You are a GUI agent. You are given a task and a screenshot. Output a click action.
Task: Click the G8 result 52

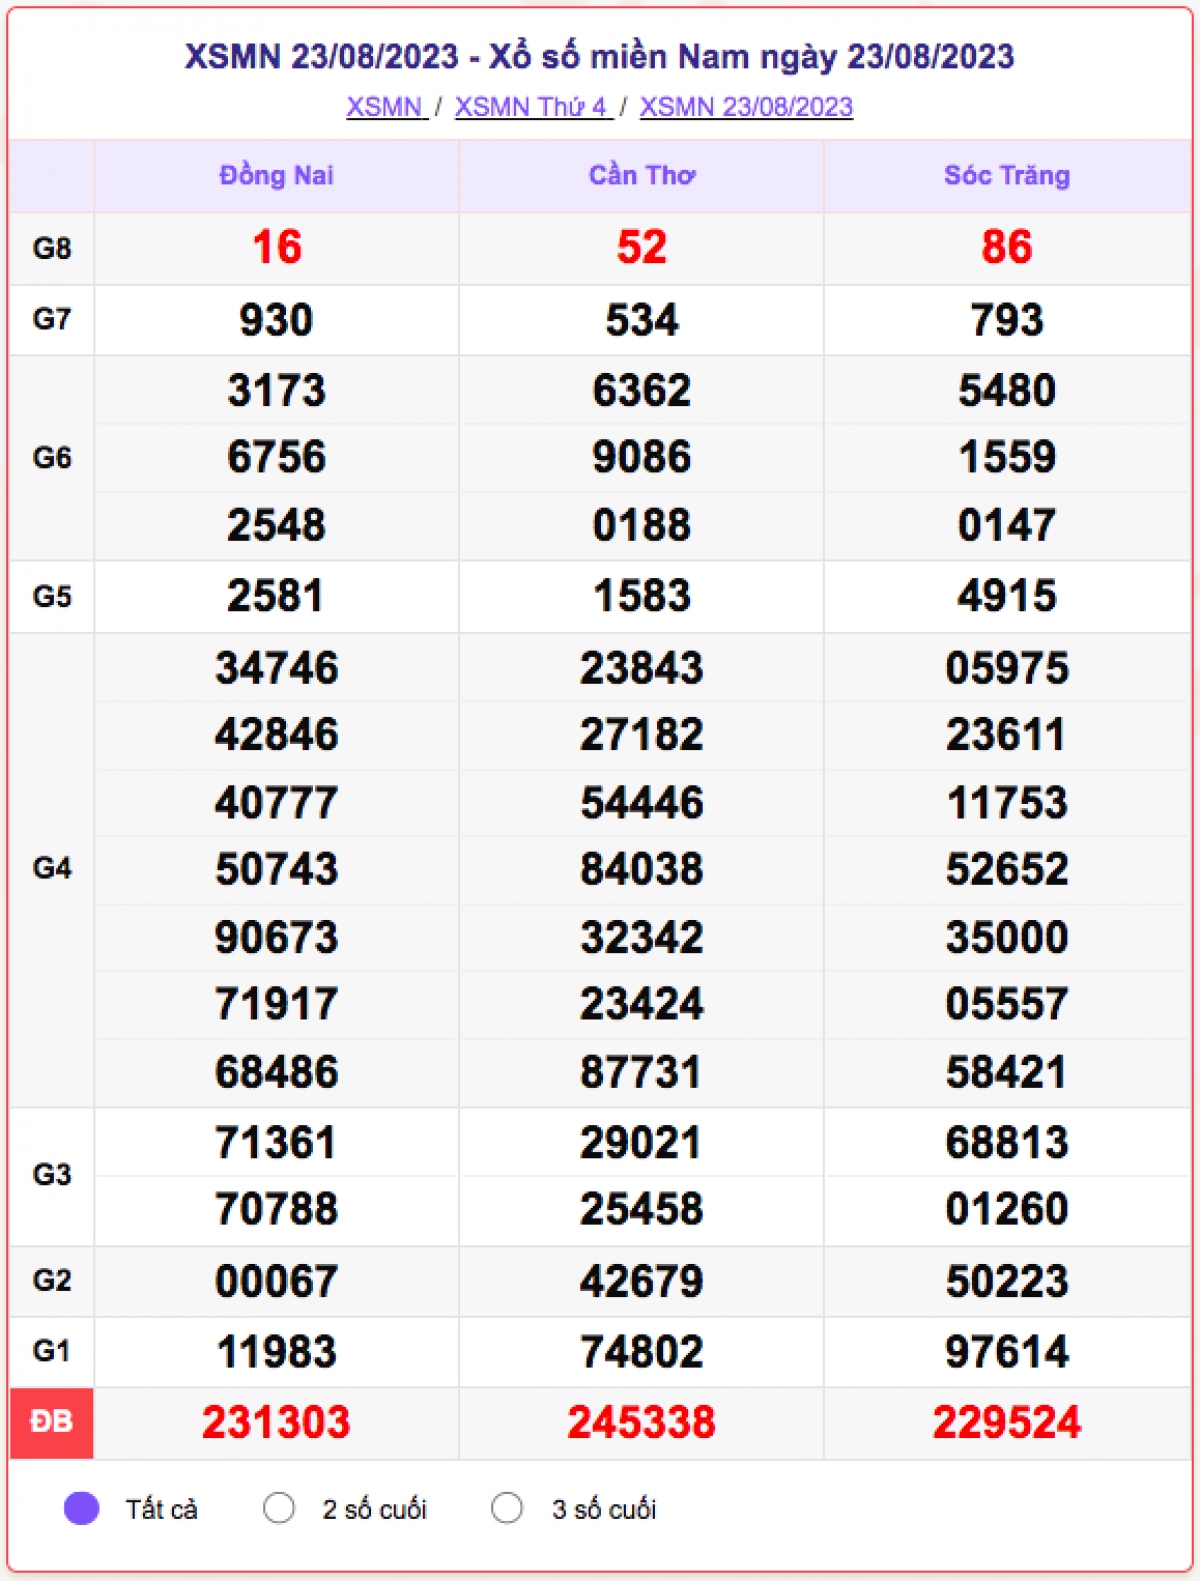(x=642, y=248)
